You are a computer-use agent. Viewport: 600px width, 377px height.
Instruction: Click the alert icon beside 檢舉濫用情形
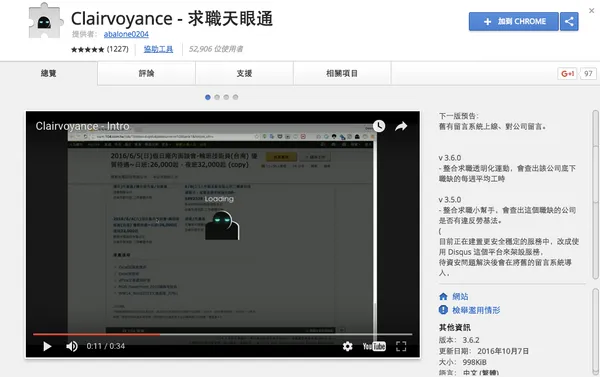(x=443, y=310)
